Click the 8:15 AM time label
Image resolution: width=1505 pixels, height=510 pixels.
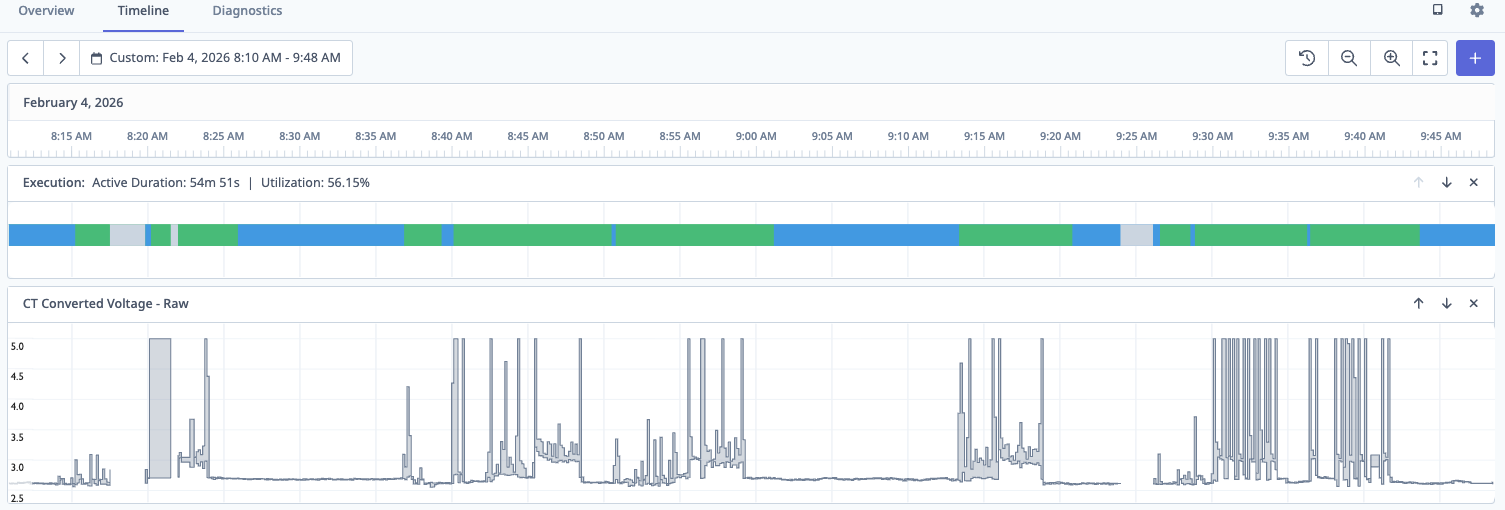72,136
